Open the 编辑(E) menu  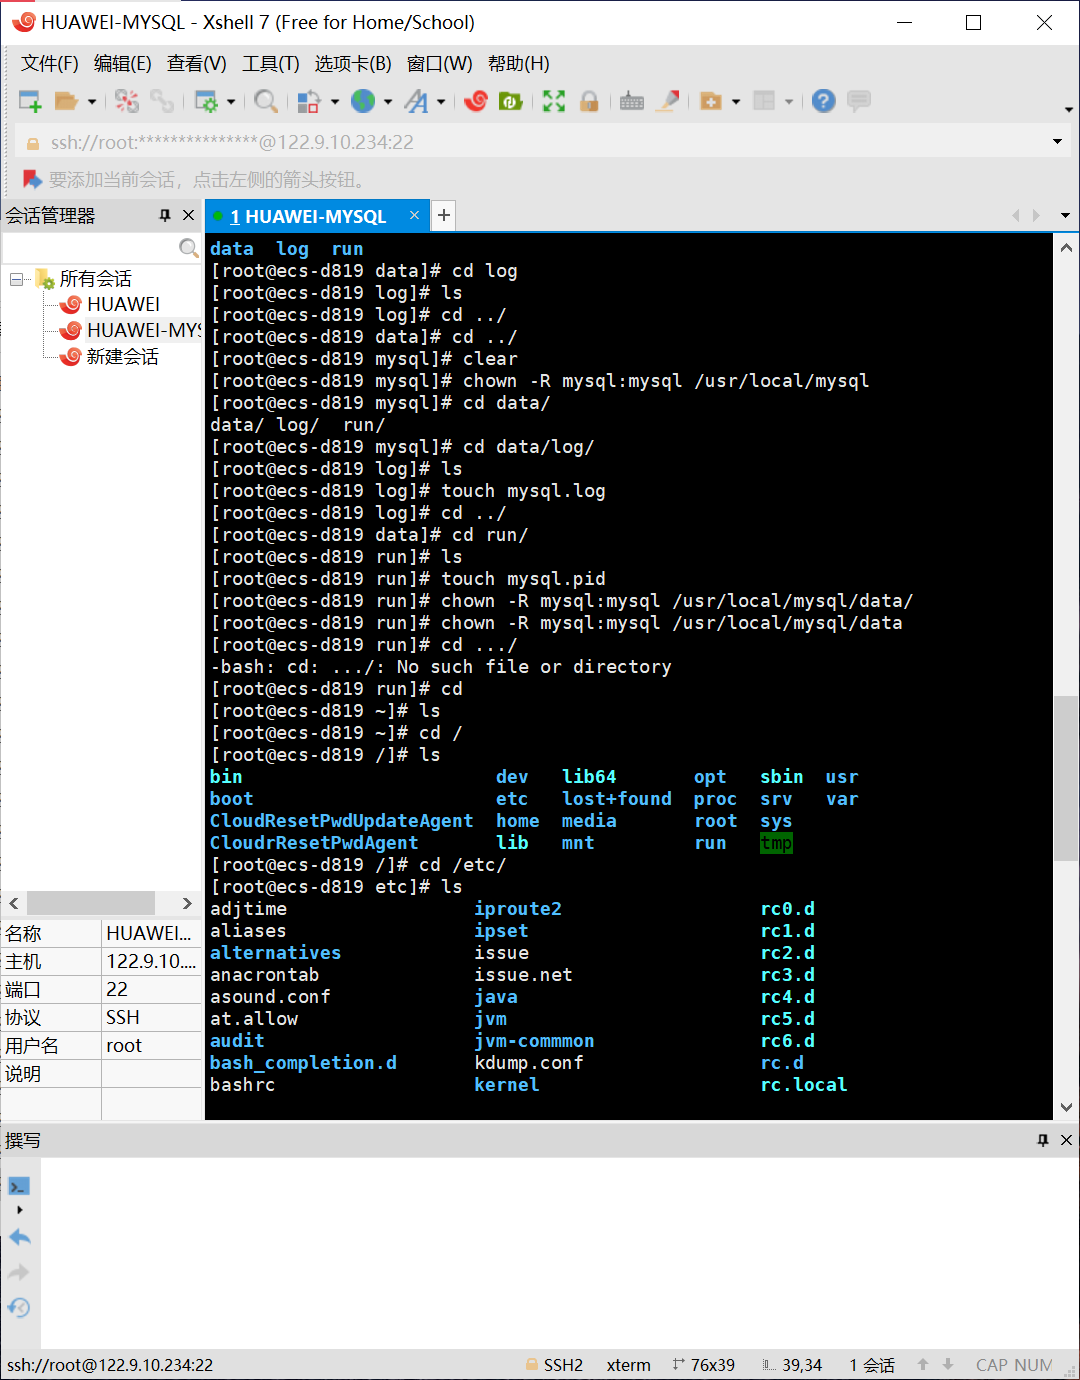click(122, 64)
